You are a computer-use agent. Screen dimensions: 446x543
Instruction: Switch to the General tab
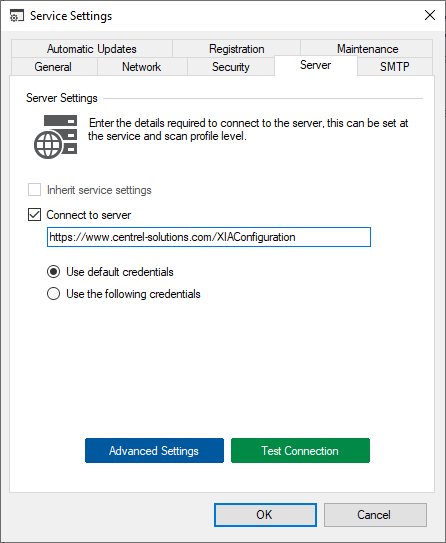(53, 66)
